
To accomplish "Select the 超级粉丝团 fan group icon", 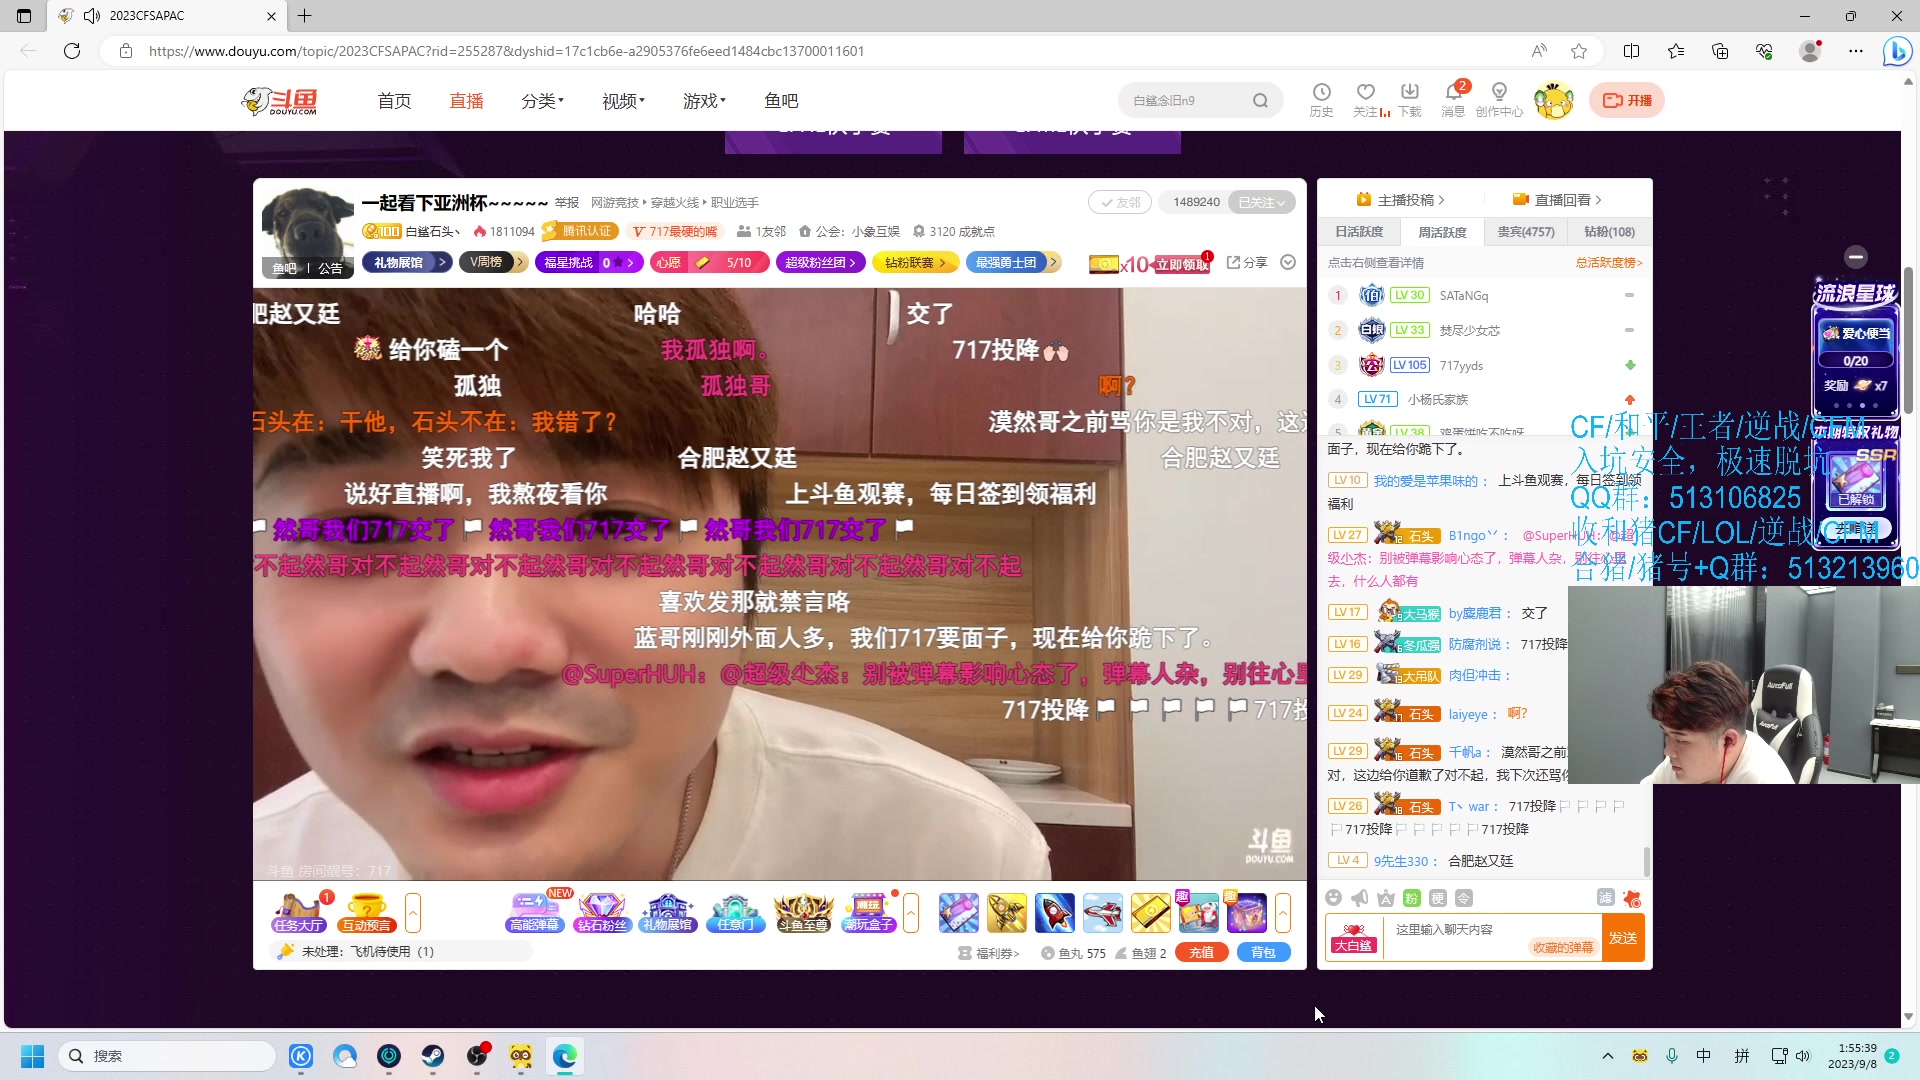I will point(820,262).
